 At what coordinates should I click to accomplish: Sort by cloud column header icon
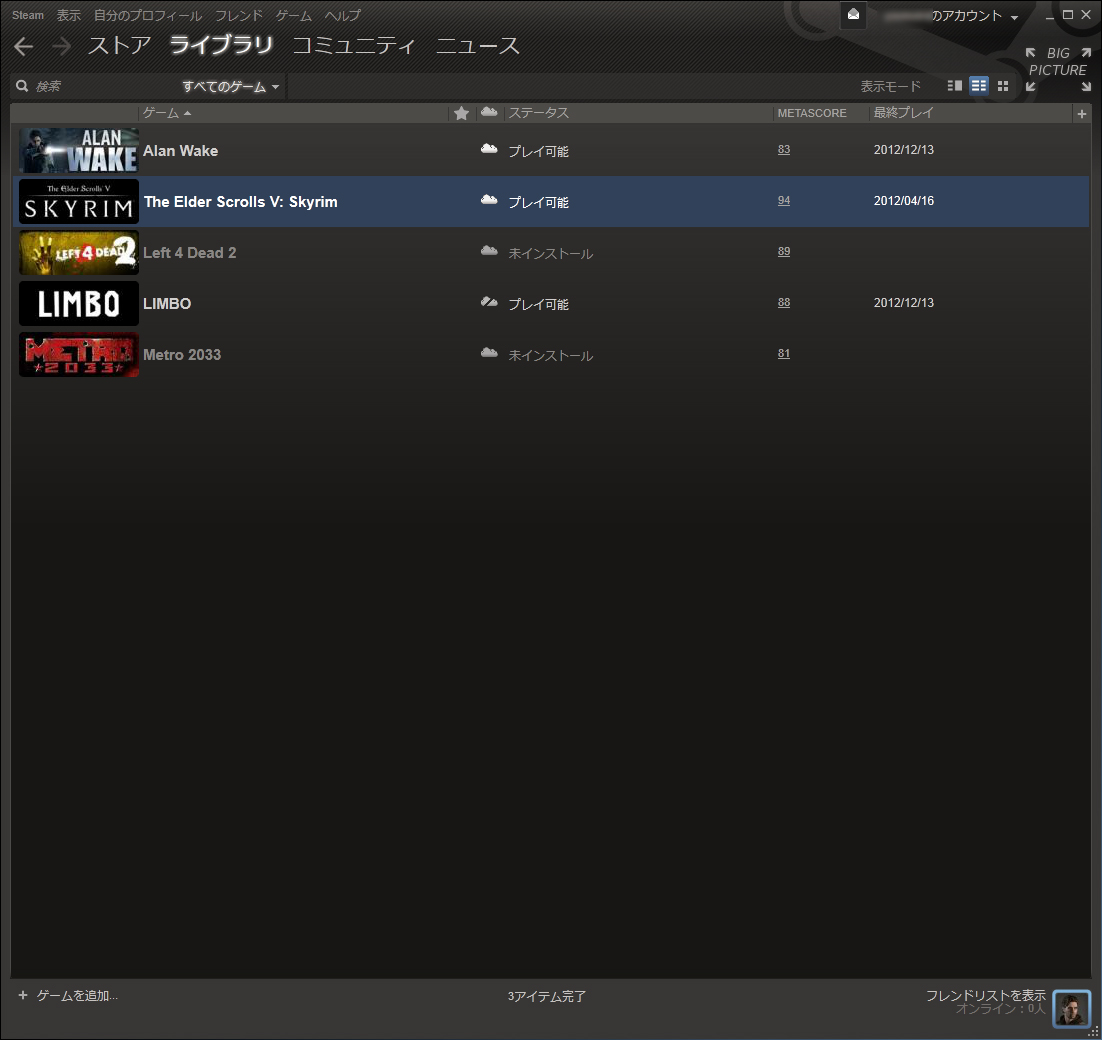click(489, 112)
